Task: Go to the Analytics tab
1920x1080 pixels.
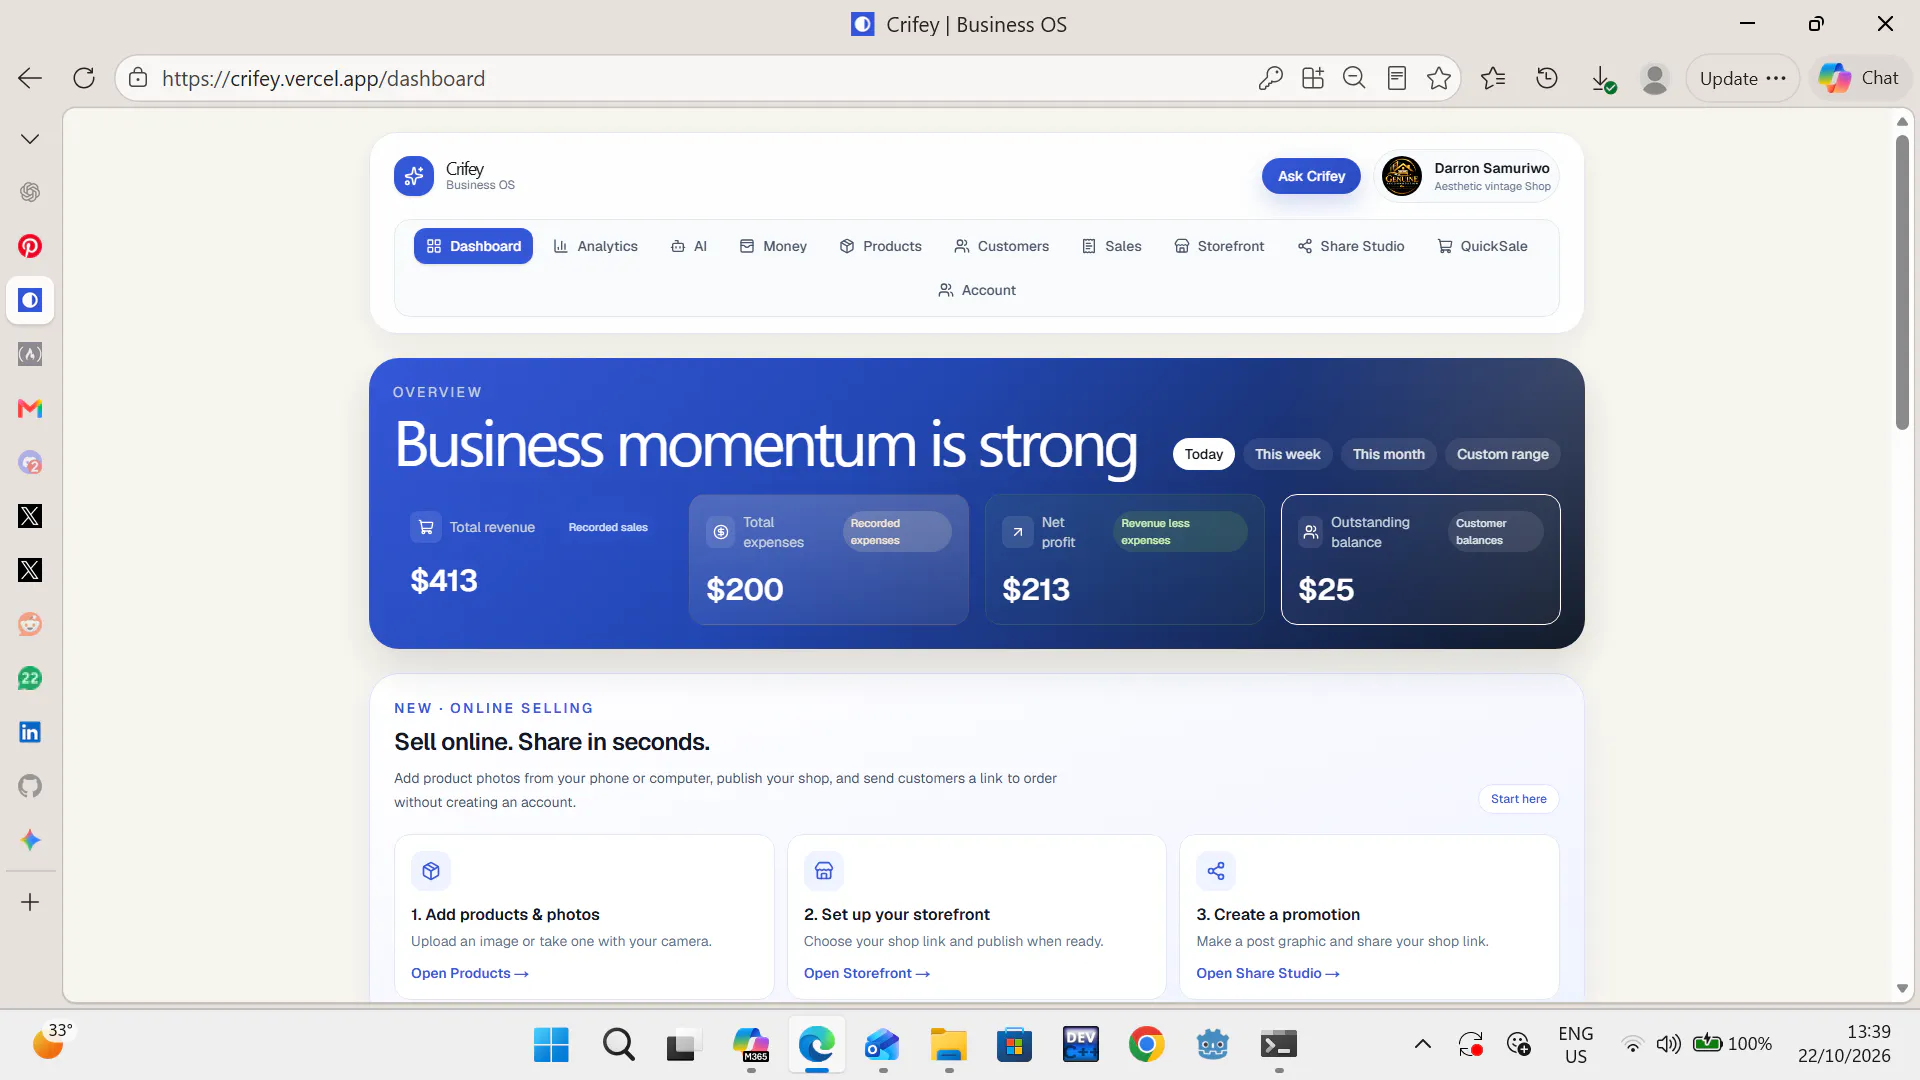Action: (596, 246)
